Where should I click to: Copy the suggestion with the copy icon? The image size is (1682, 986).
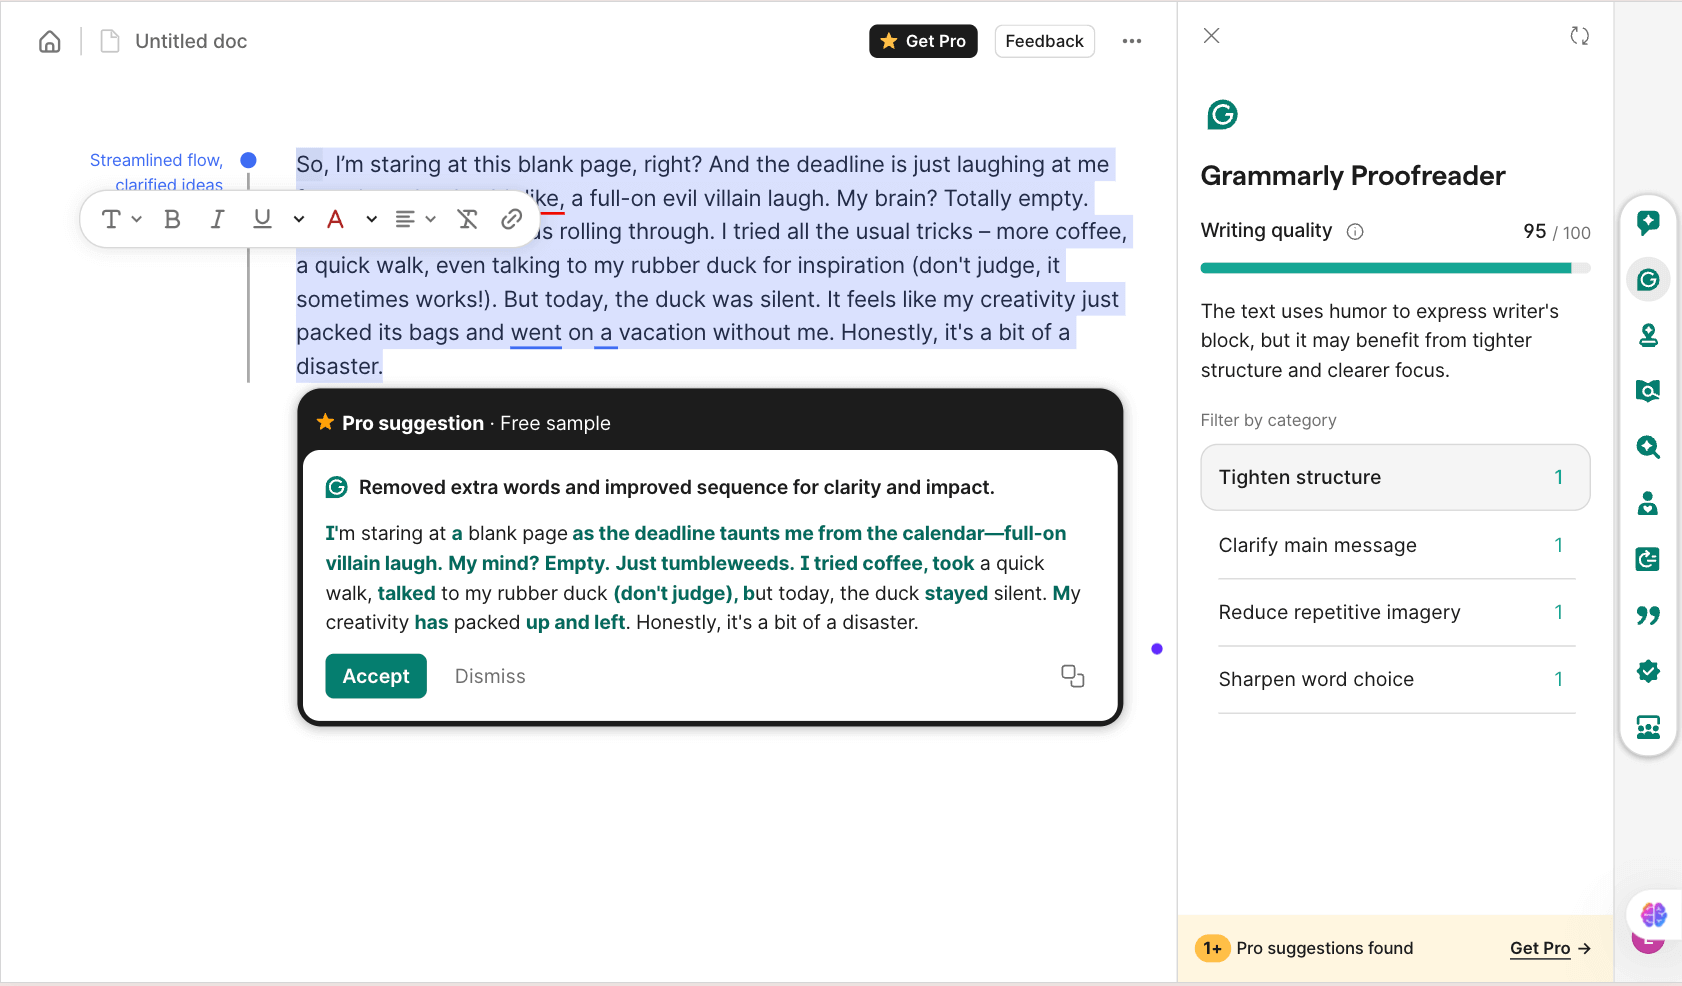pos(1072,677)
